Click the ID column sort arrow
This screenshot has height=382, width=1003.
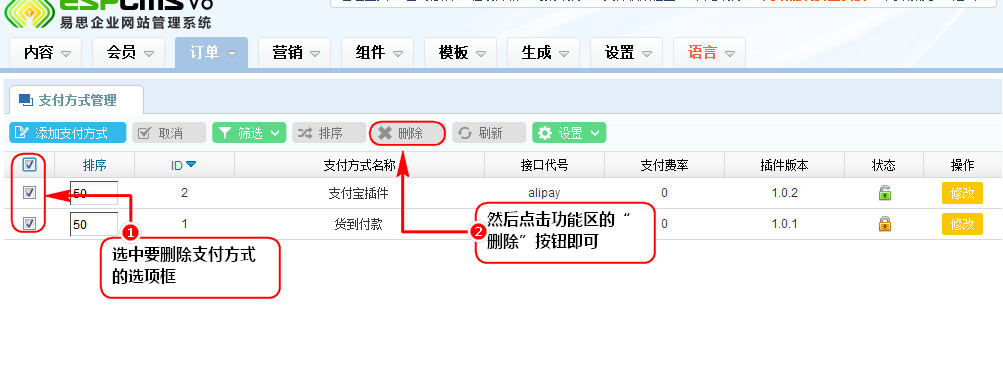tap(191, 165)
